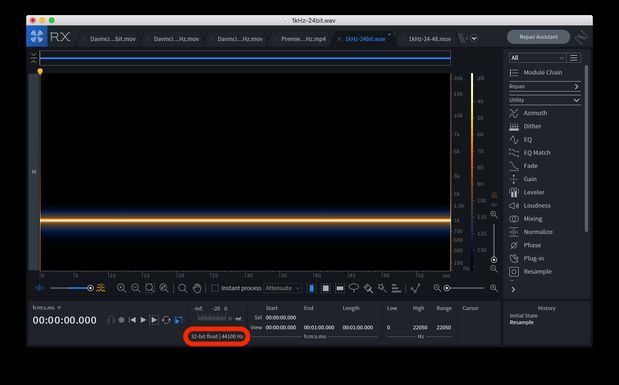Image resolution: width=619 pixels, height=385 pixels.
Task: Select Resample history entry
Action: pyautogui.click(x=521, y=323)
